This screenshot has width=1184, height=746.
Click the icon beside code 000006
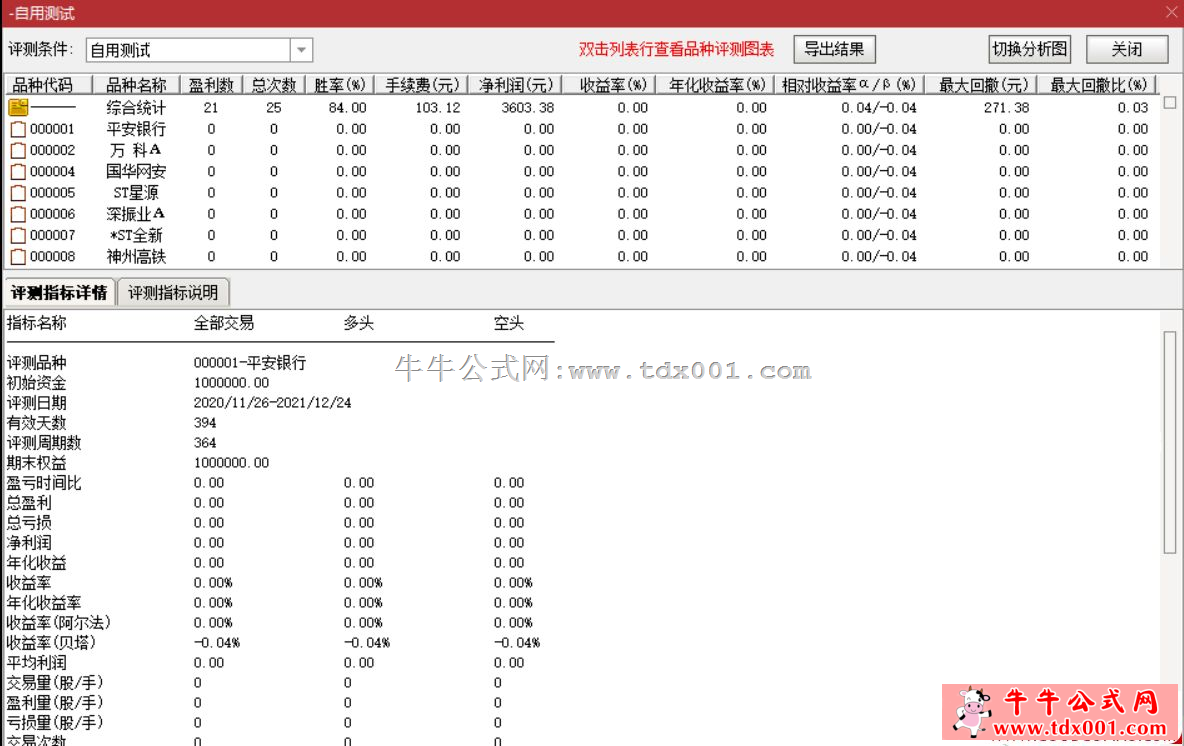(17, 214)
